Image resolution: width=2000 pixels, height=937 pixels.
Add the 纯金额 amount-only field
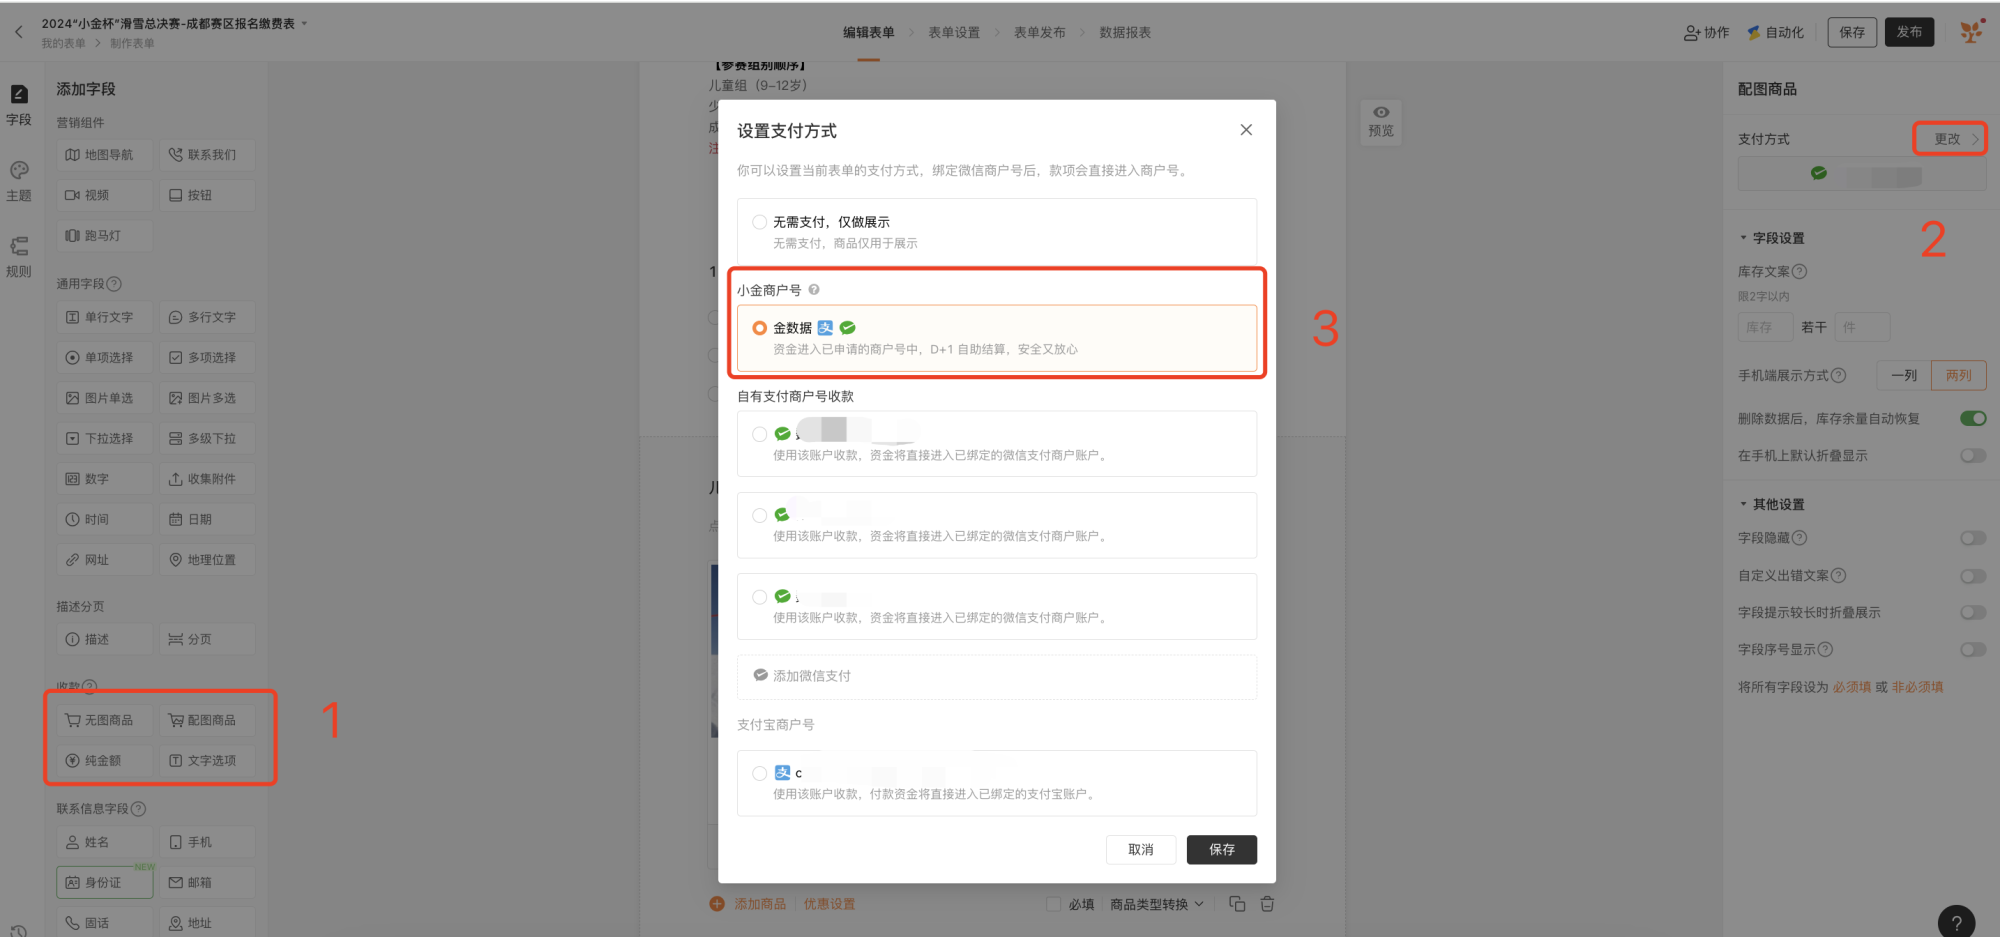105,760
